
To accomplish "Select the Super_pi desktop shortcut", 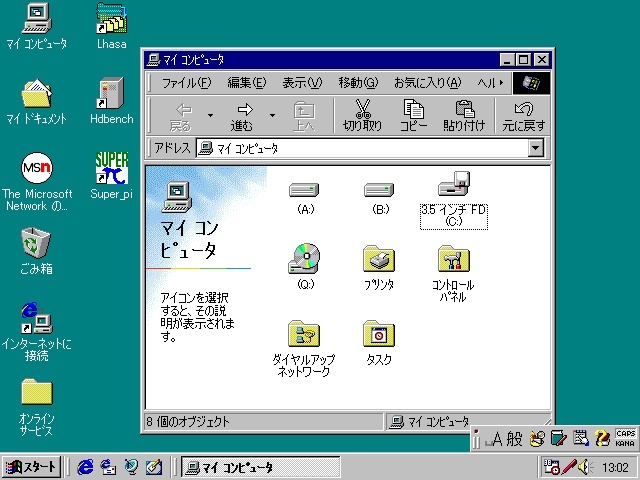I will click(111, 176).
